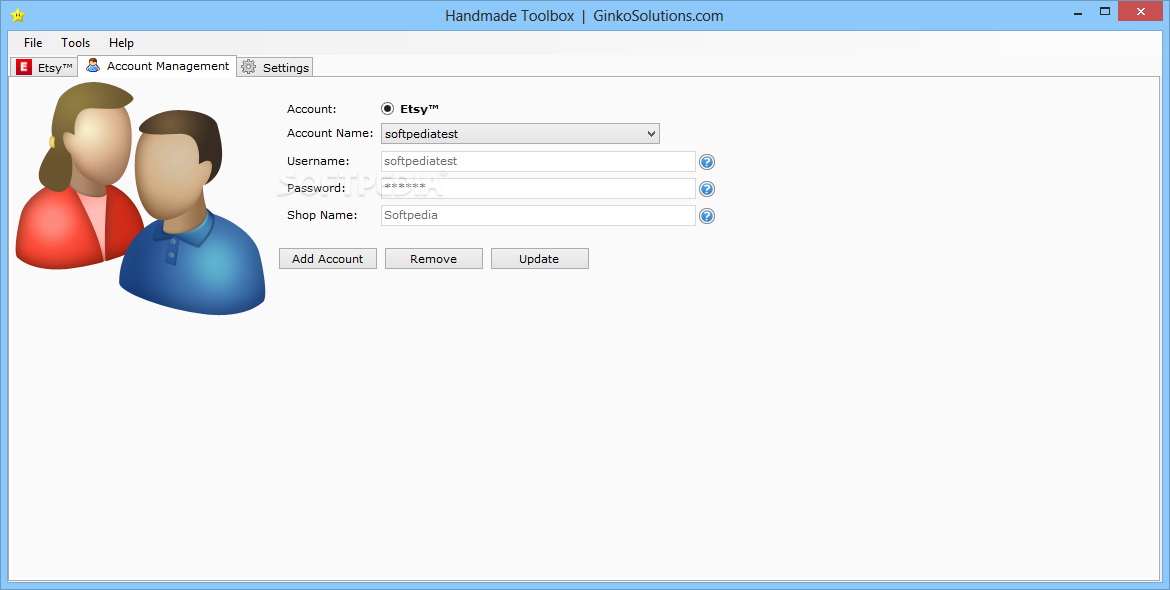The width and height of the screenshot is (1170, 590).
Task: Open the help icon for Shop Name
Action: (707, 216)
